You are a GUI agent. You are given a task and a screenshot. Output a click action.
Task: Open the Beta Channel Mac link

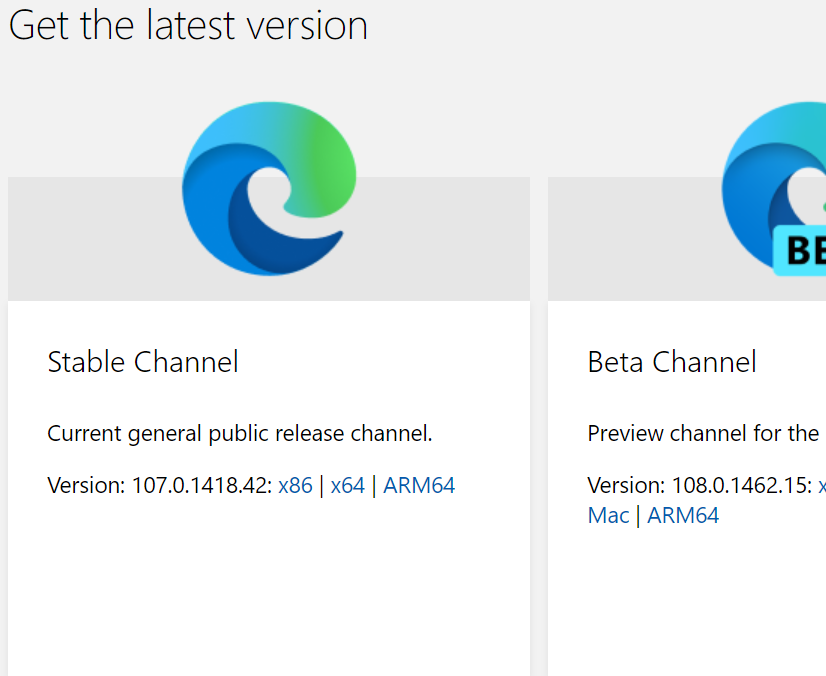(608, 516)
